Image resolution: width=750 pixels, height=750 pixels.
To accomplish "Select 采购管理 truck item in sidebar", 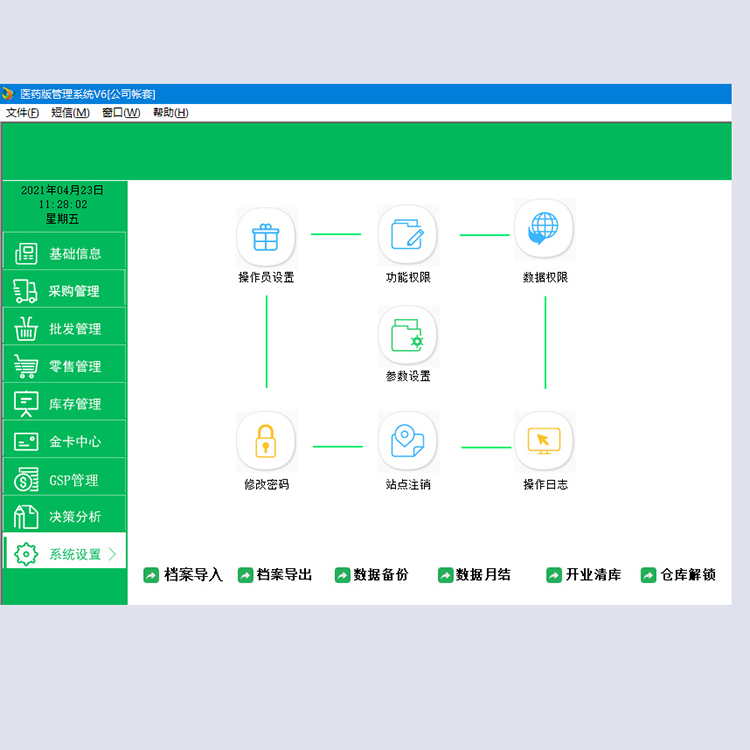I will point(64,289).
